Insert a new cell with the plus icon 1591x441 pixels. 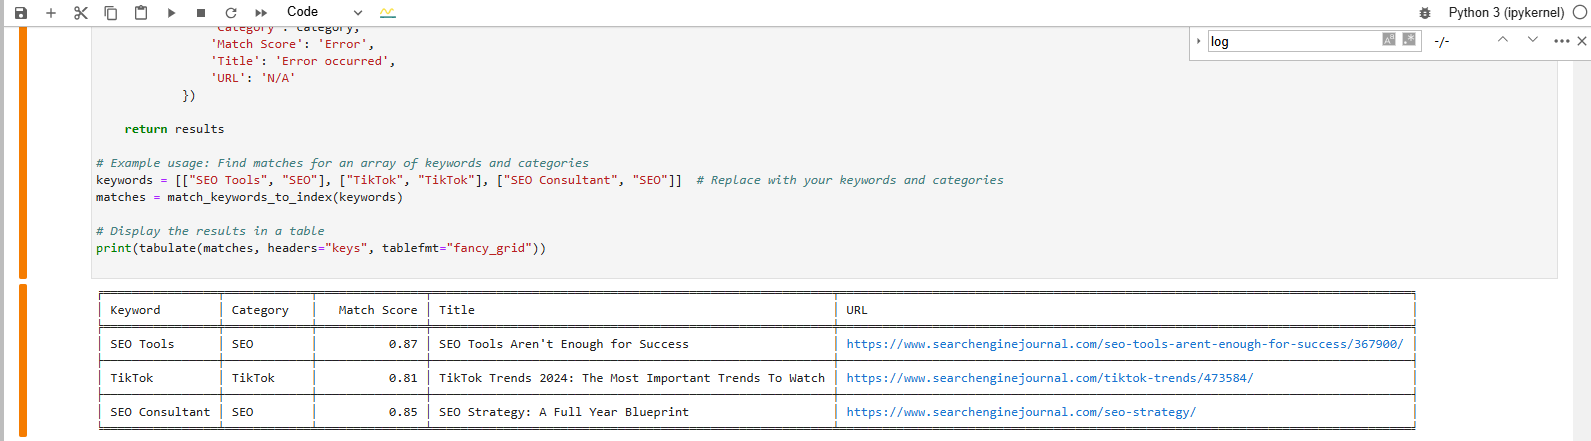(51, 13)
